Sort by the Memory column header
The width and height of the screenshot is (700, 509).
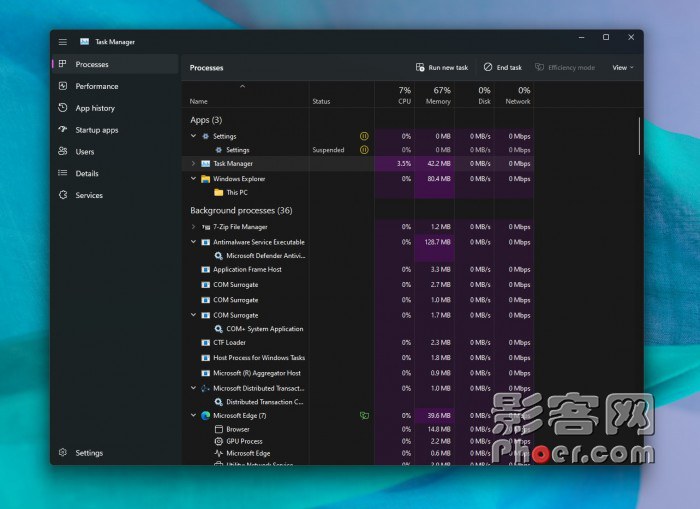pos(434,95)
